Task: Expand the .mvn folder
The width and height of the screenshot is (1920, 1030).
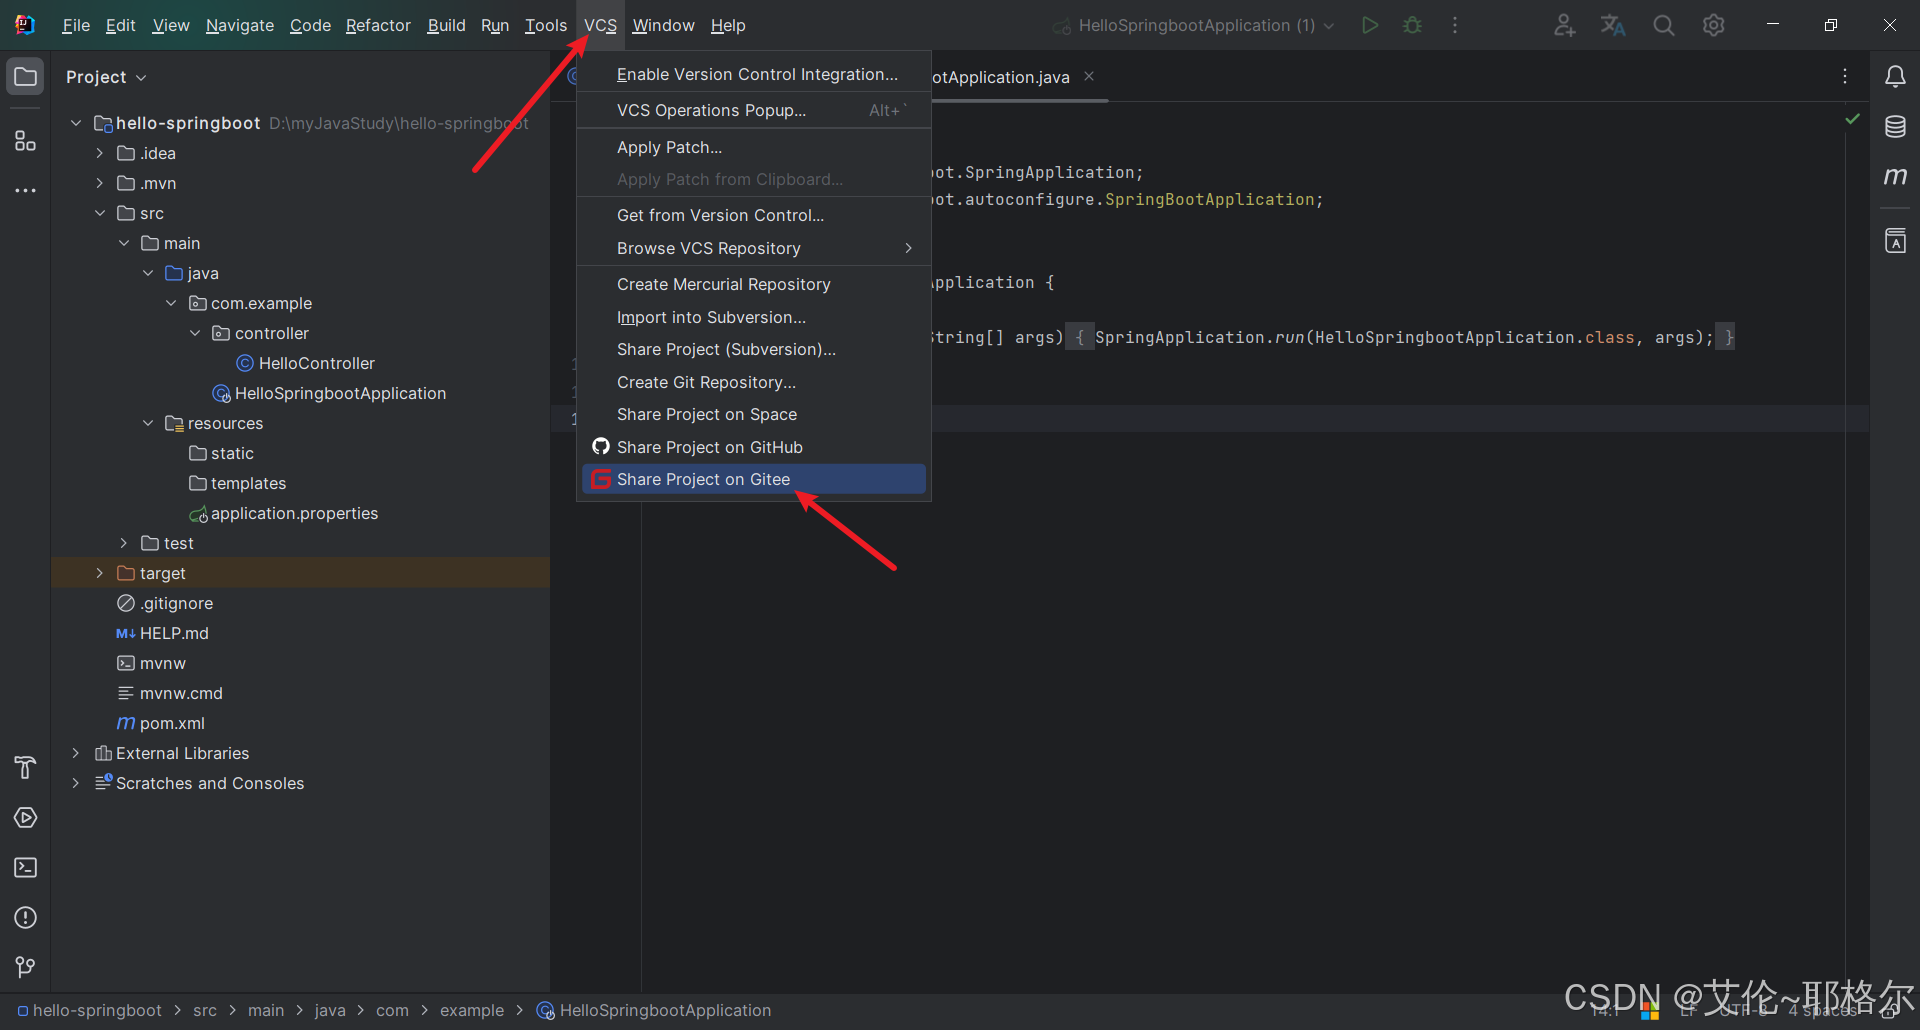Action: pyautogui.click(x=100, y=183)
